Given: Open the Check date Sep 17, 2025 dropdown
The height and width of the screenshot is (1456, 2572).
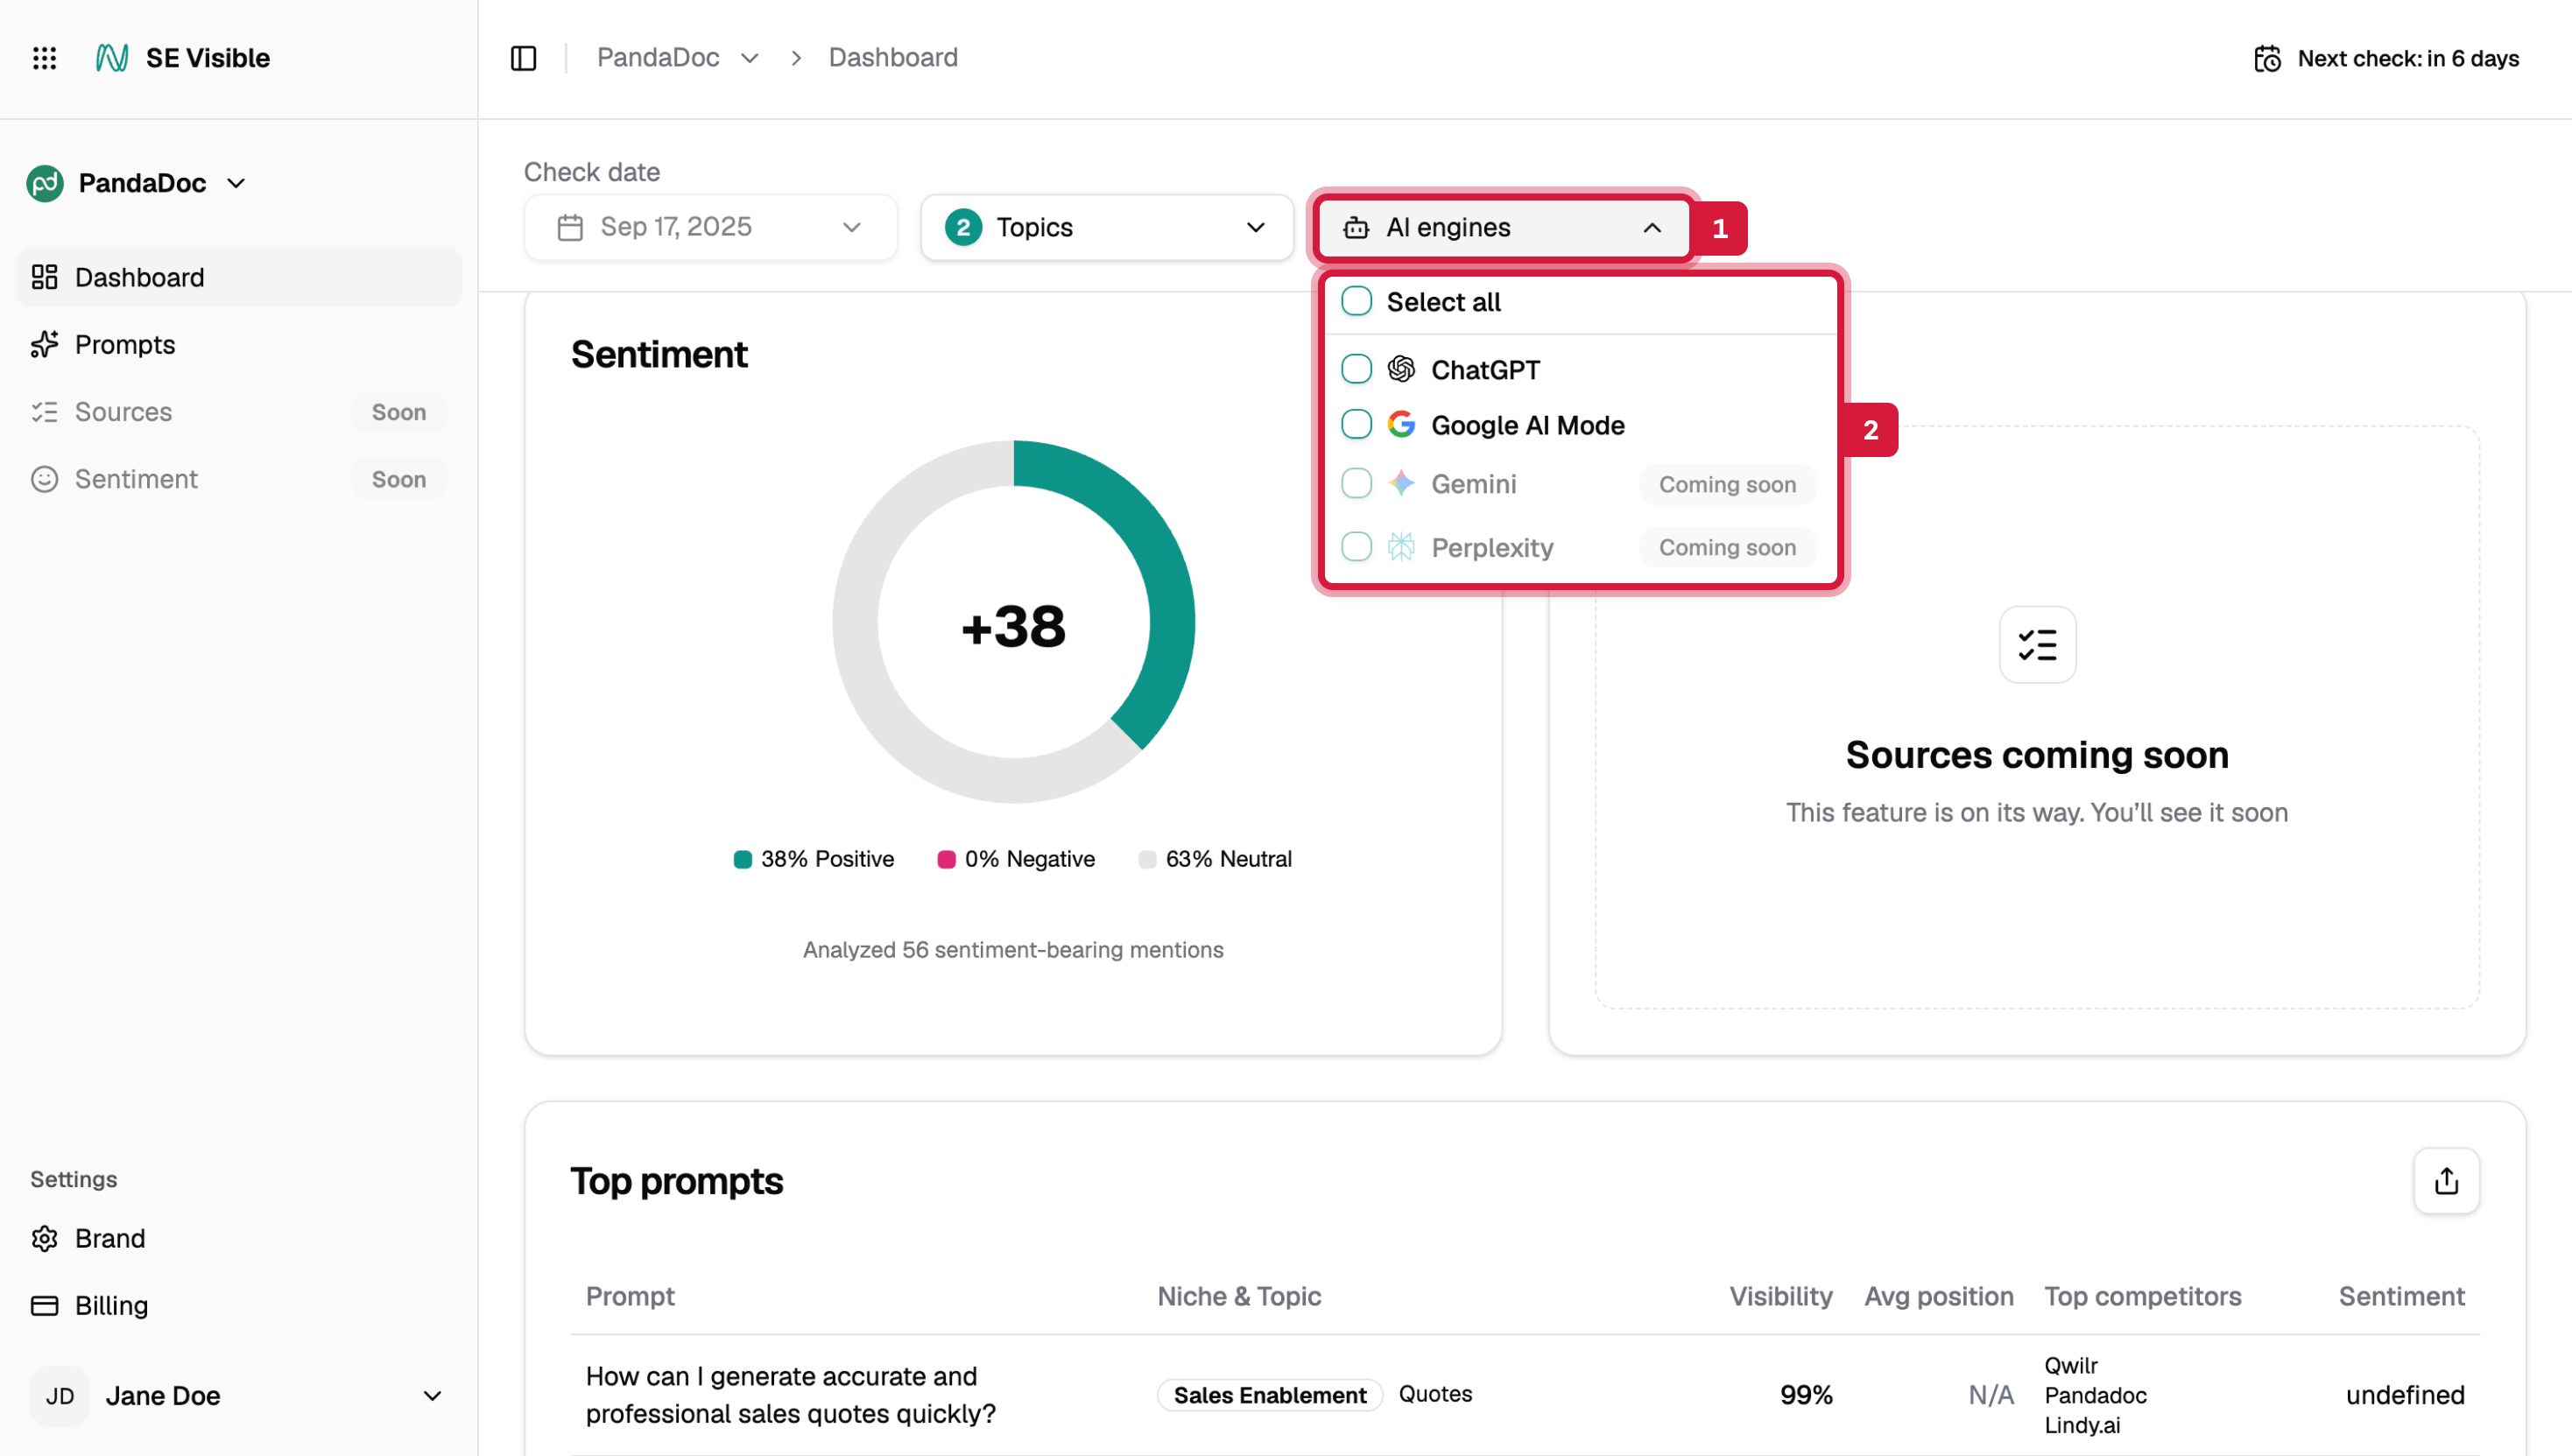Looking at the screenshot, I should point(710,227).
